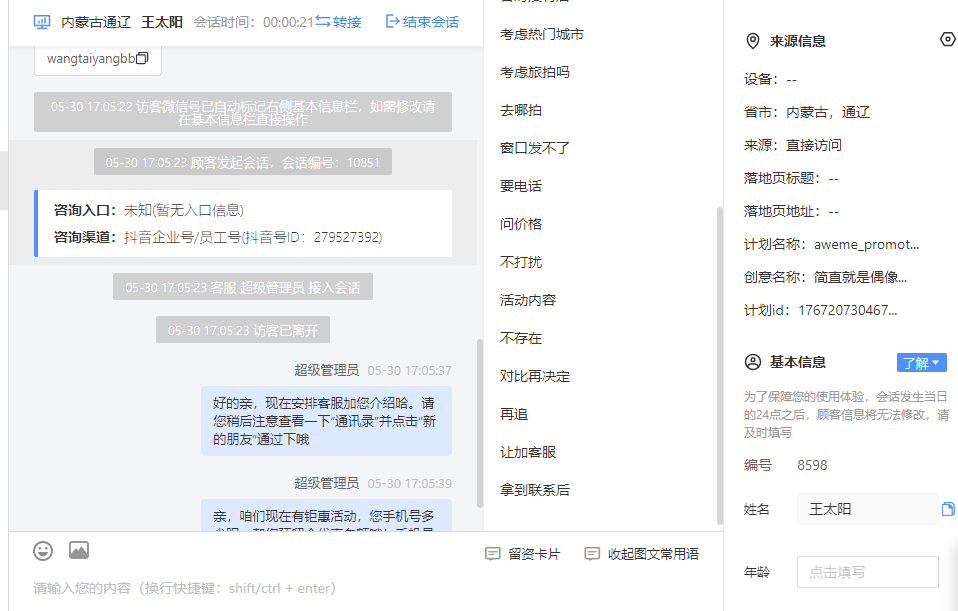Choose the 不存在 quick phrase
The image size is (958, 611).
[x=521, y=338]
